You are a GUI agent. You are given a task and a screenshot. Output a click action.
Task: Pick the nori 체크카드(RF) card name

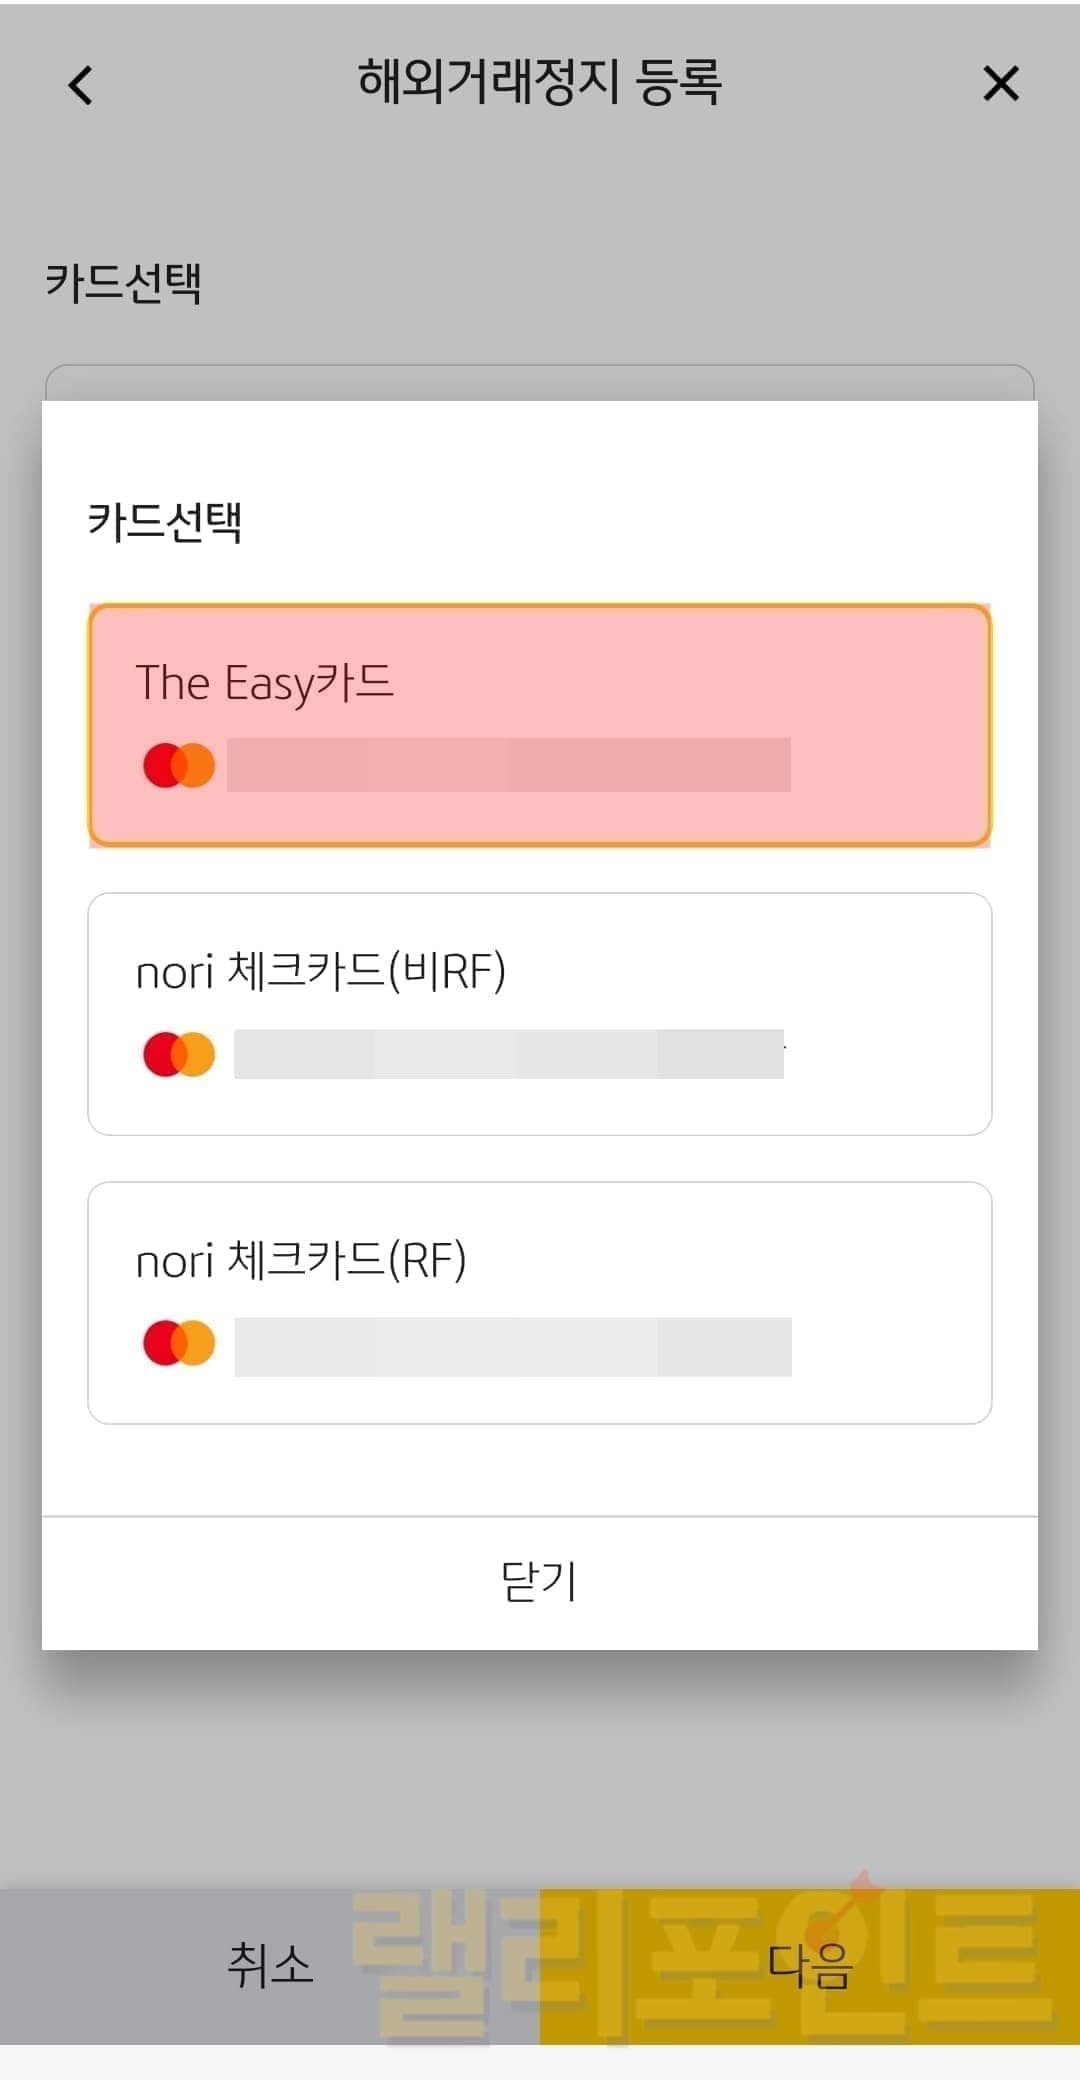tap(301, 1260)
